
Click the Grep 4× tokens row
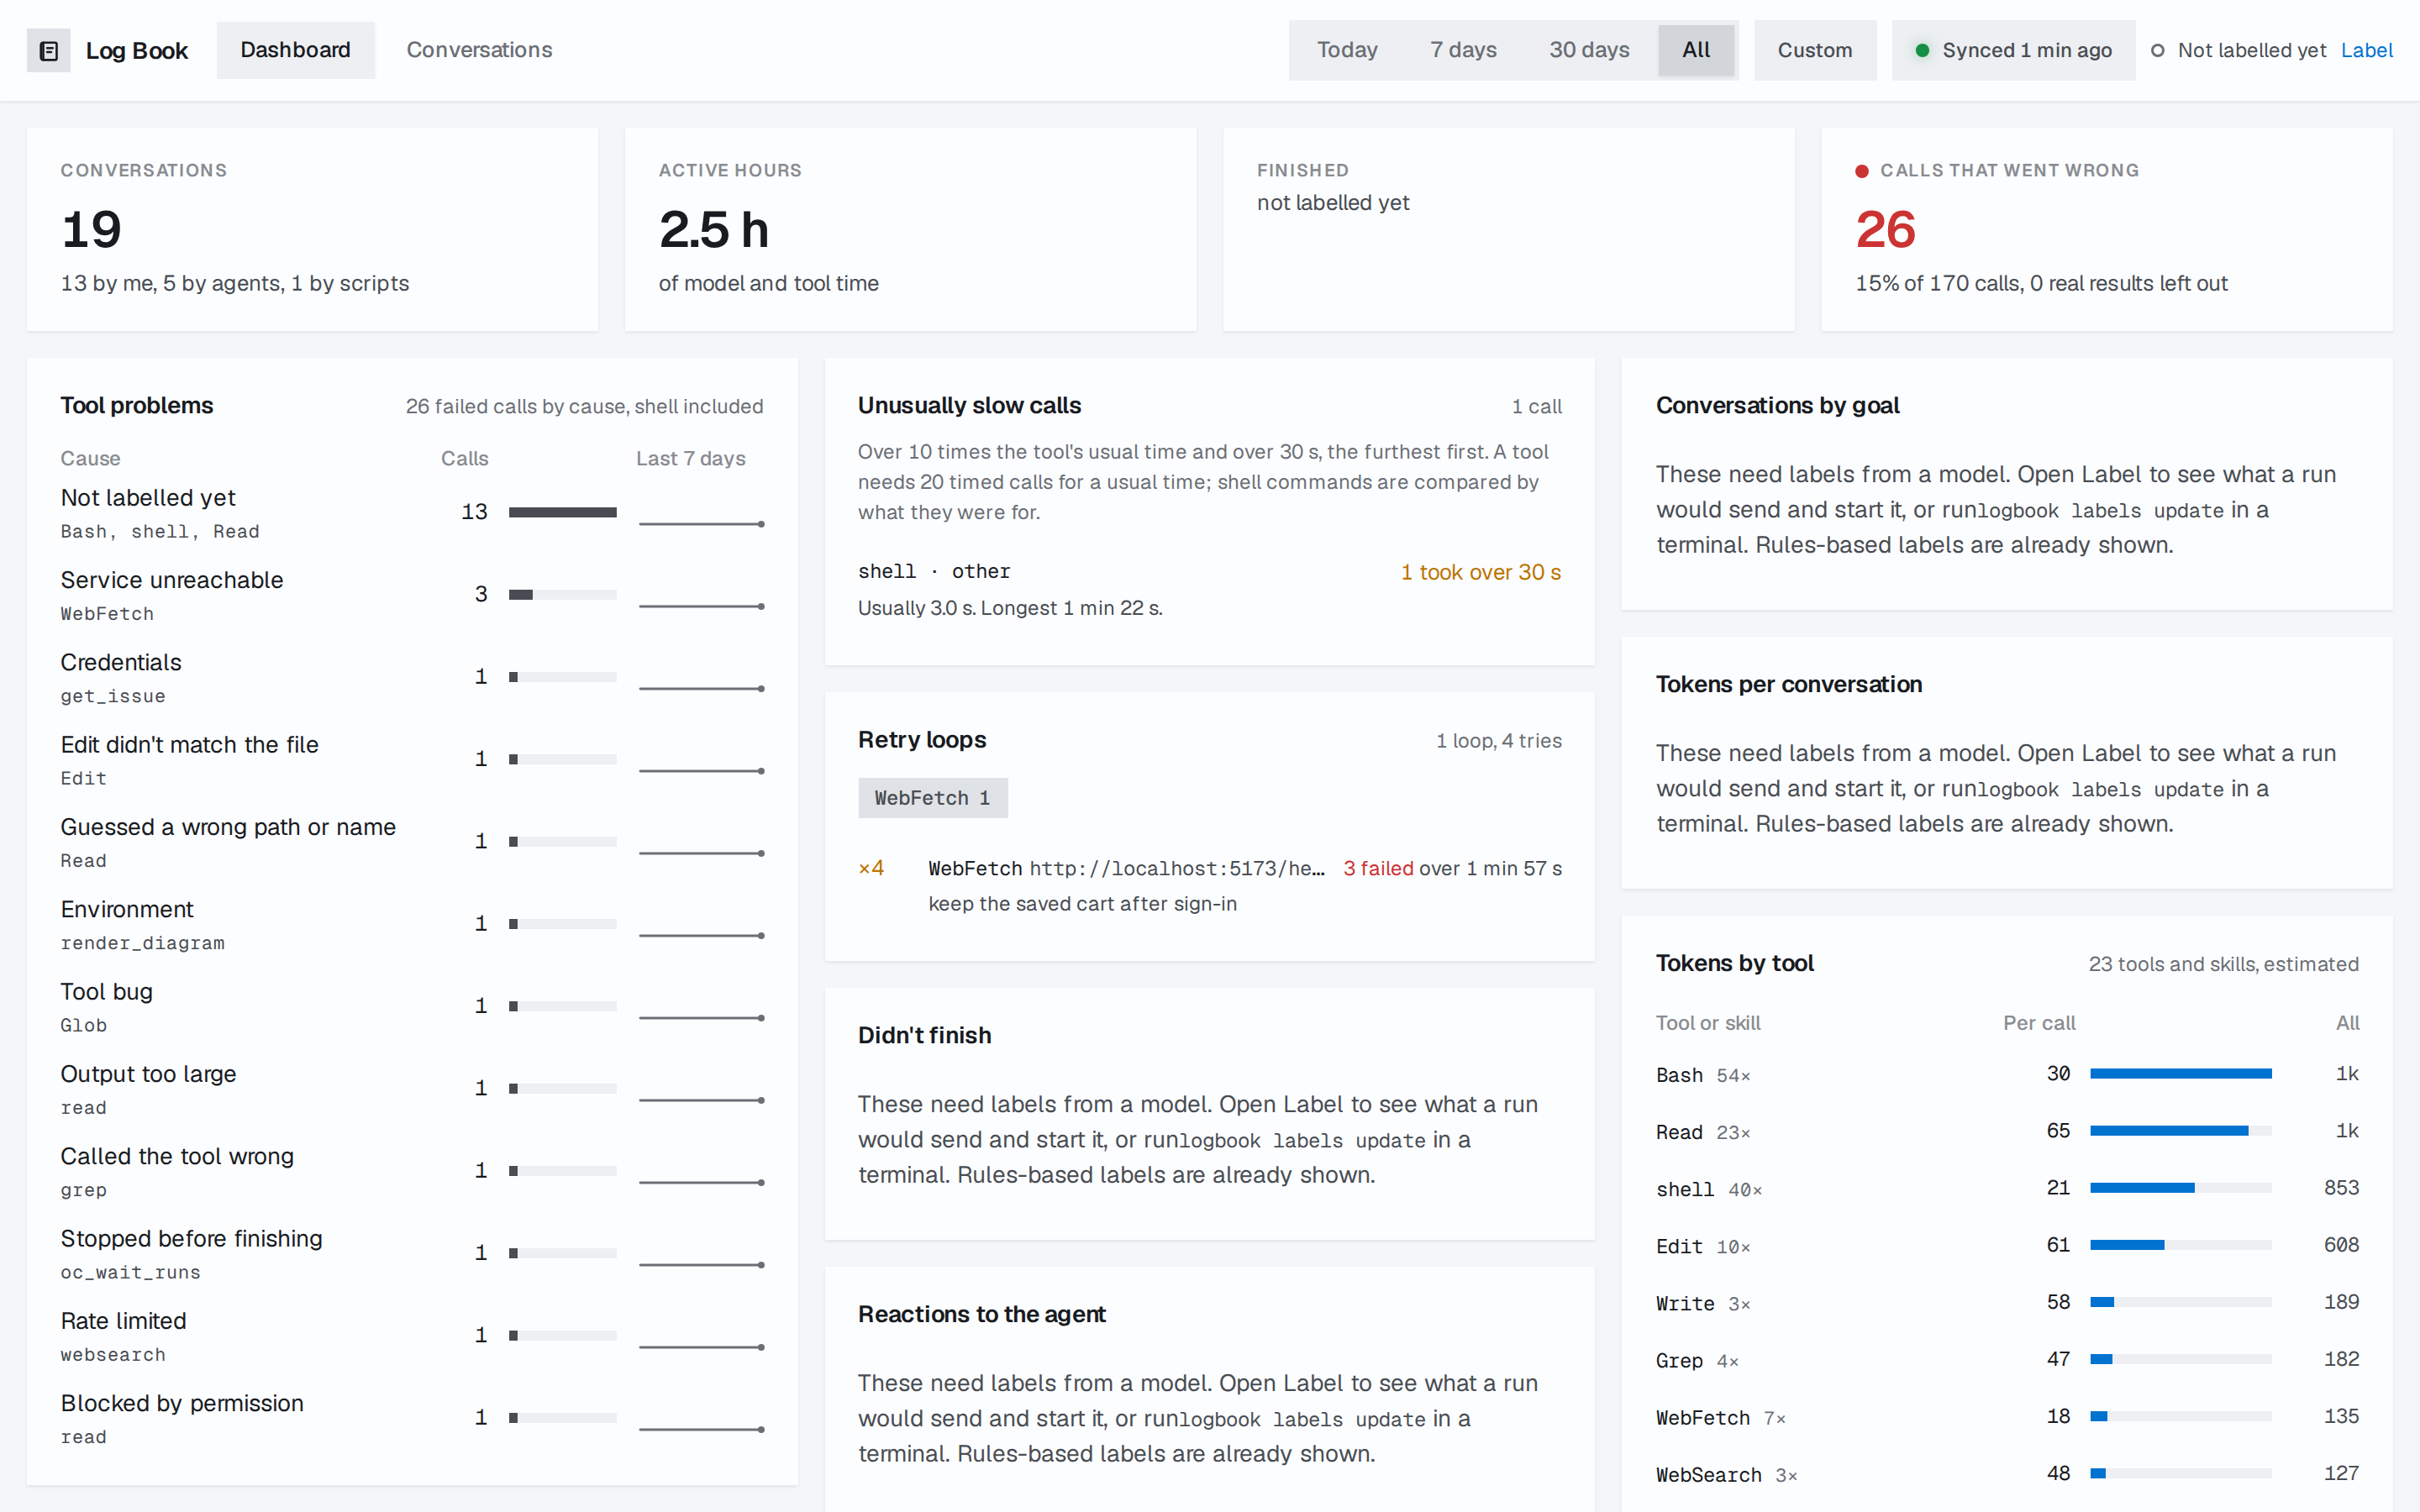pyautogui.click(x=2007, y=1359)
